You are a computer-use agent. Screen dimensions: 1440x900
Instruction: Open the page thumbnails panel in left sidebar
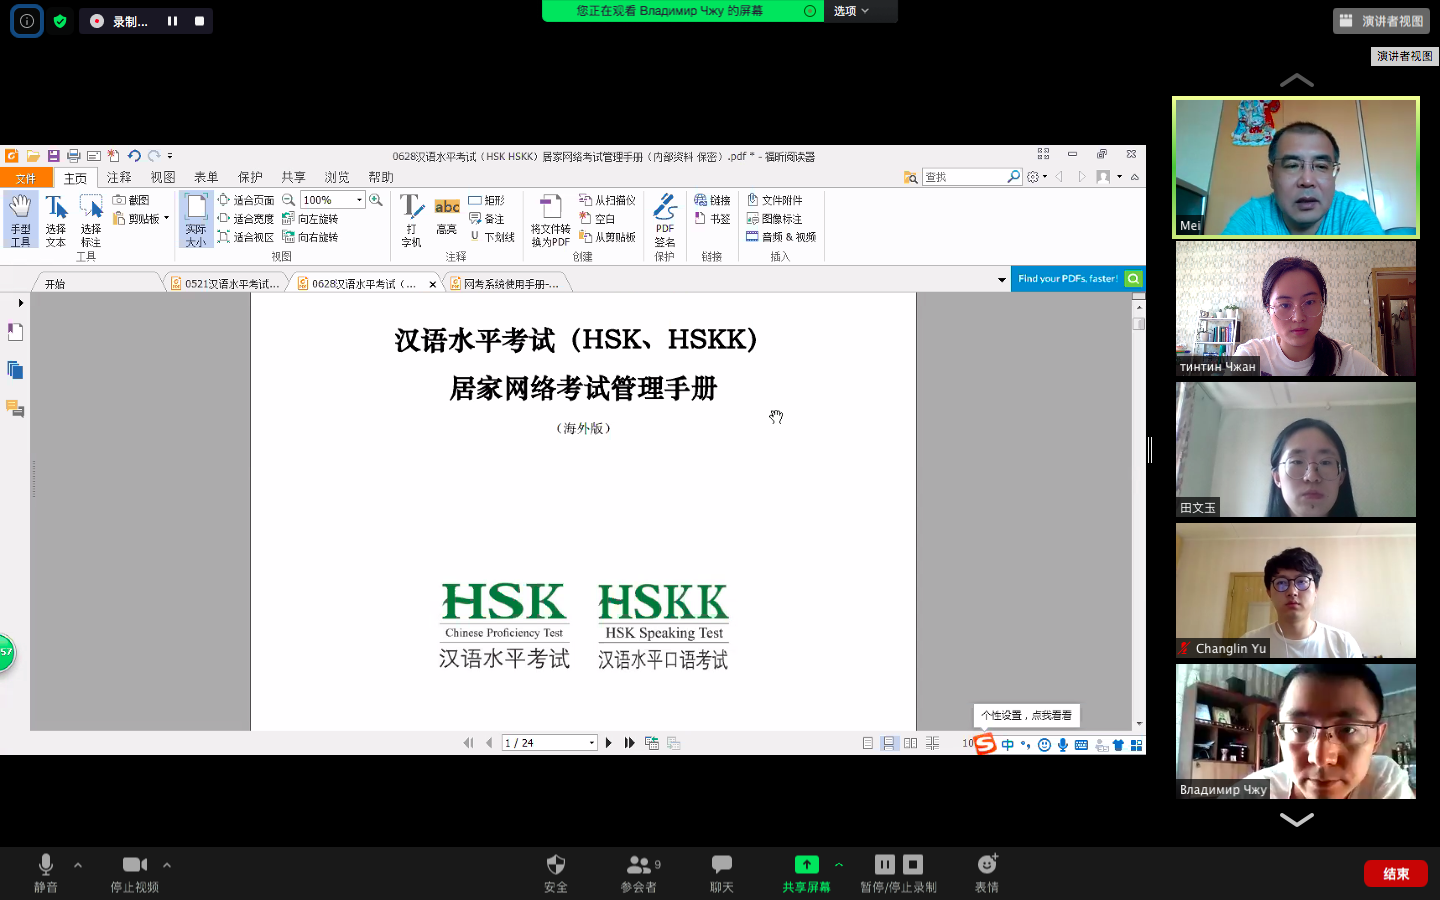click(15, 370)
